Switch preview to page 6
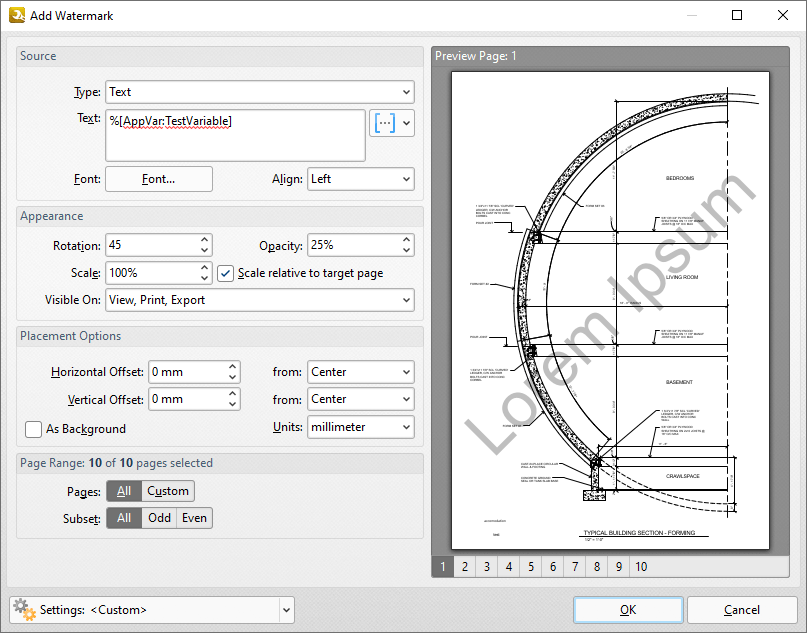Image resolution: width=807 pixels, height=633 pixels. [553, 567]
